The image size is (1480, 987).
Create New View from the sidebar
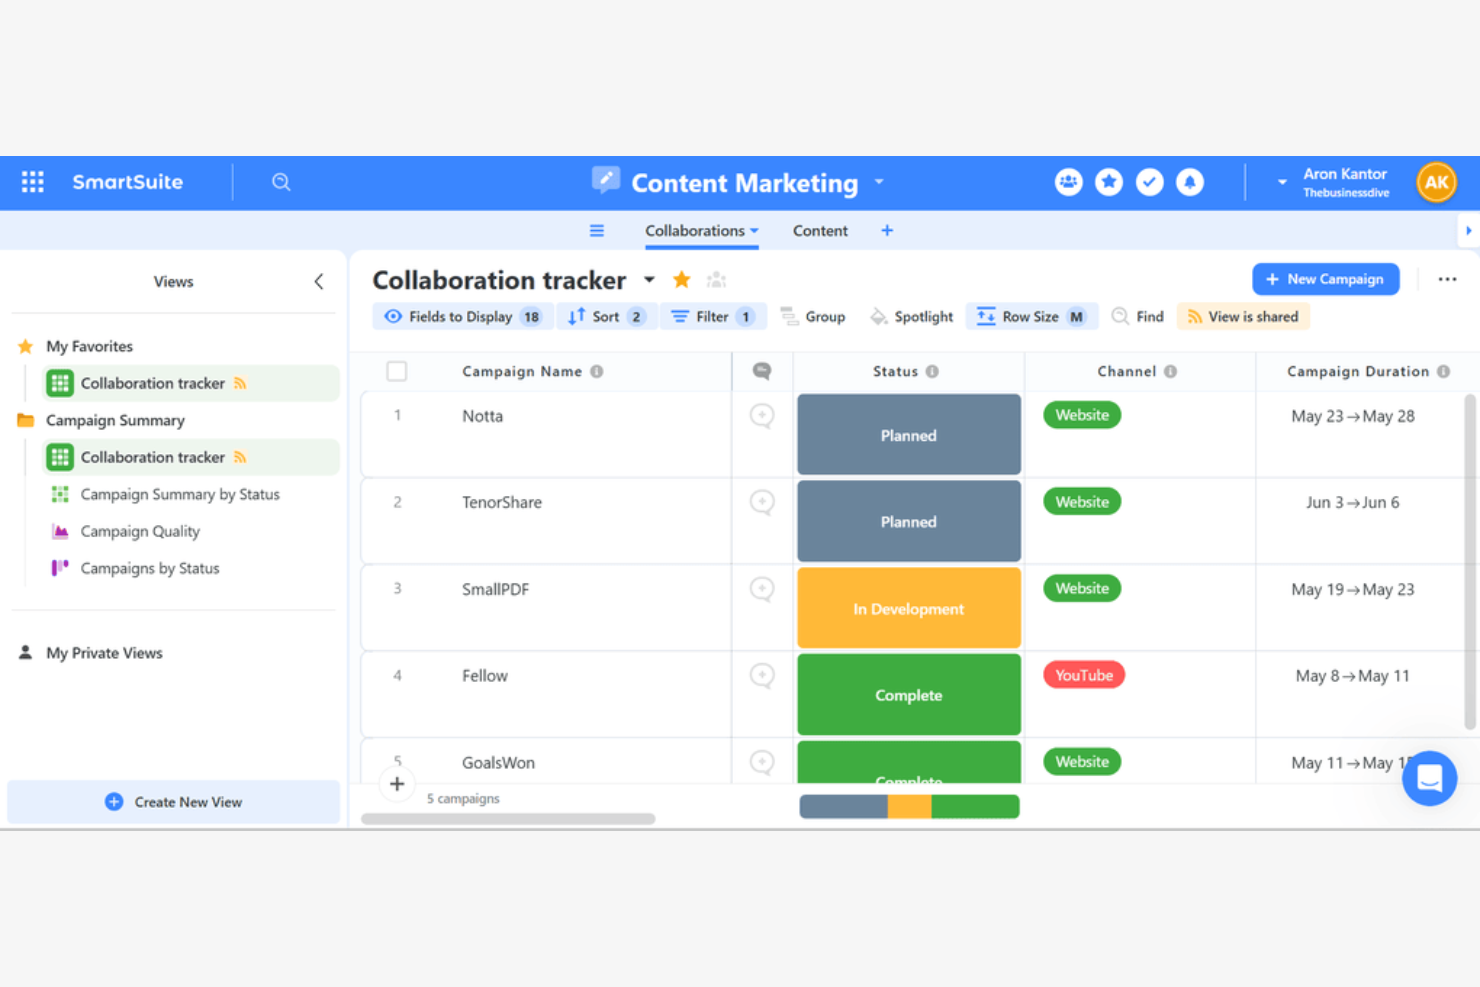point(173,801)
